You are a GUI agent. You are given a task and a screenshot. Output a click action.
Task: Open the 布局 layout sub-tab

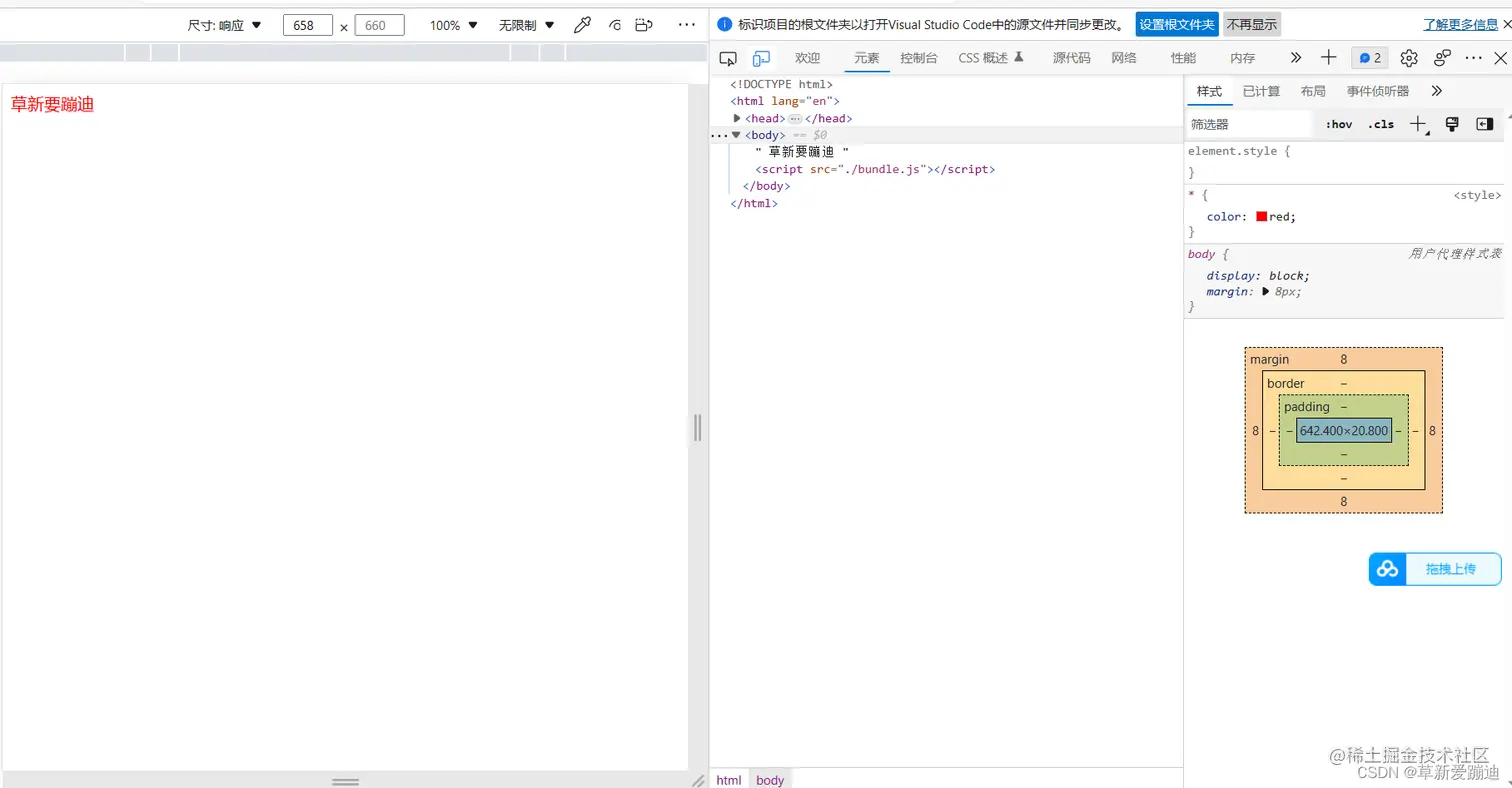1313,91
